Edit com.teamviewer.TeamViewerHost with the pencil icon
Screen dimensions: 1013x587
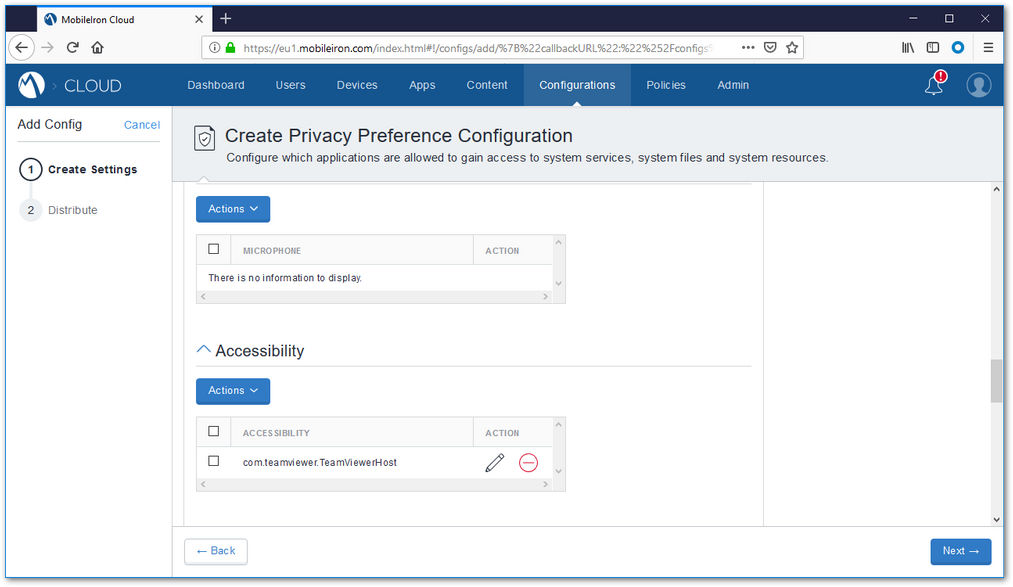495,462
